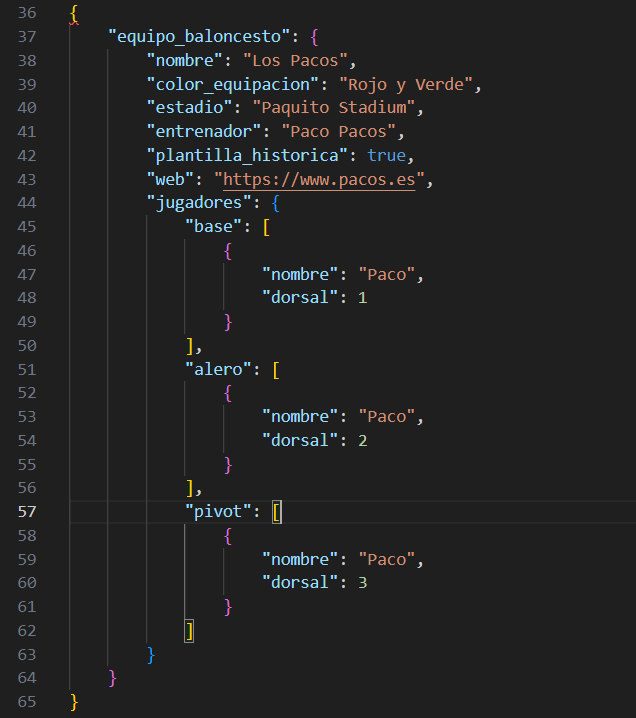Click the pink closing brace on line 64

tap(113, 679)
